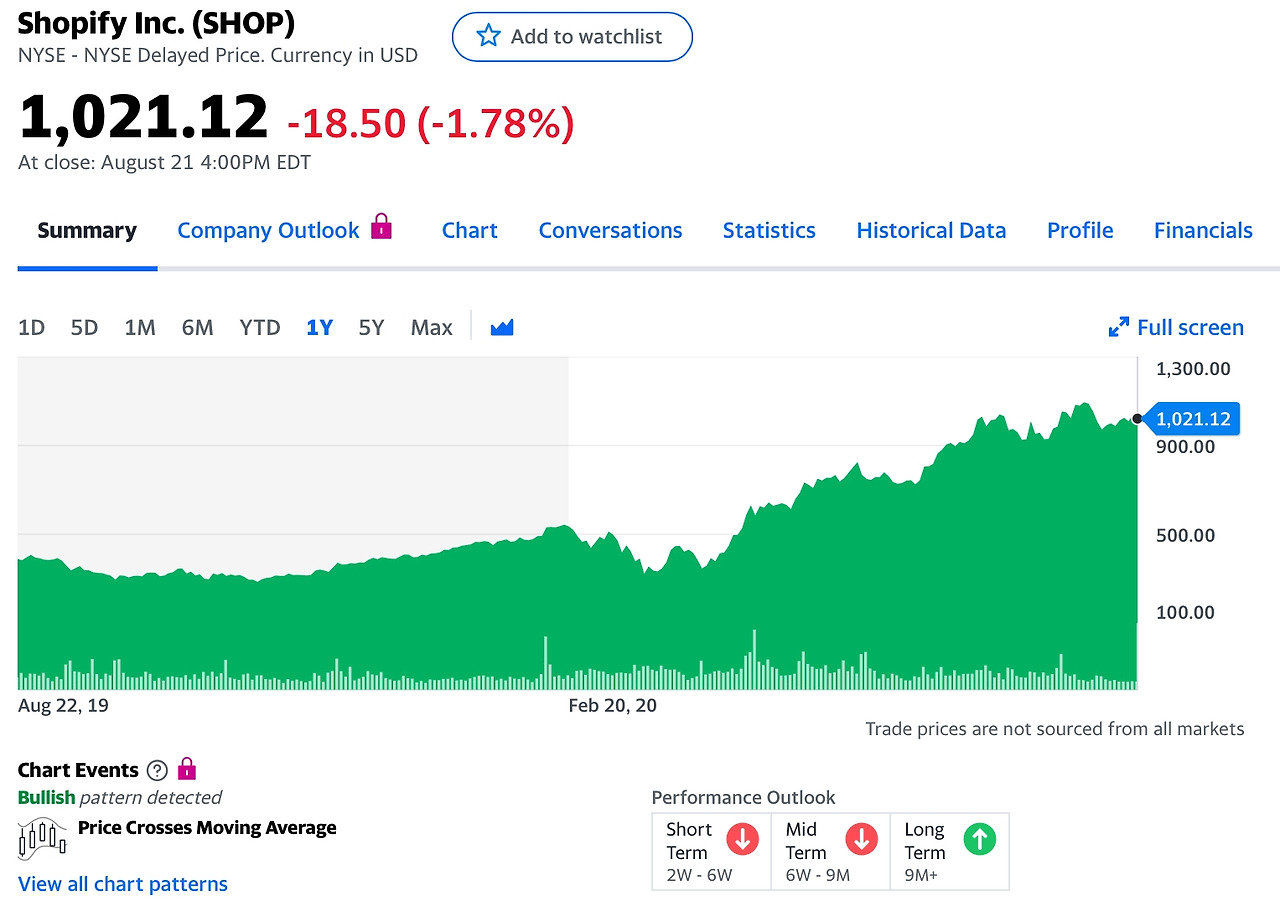Click the Shopify Inc. (SHOP) heading
This screenshot has height=906, width=1280.
coord(157,22)
